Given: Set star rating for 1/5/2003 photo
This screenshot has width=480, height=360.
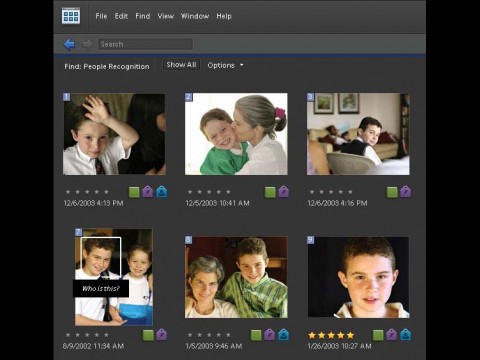Looking at the screenshot, I should [x=209, y=335].
